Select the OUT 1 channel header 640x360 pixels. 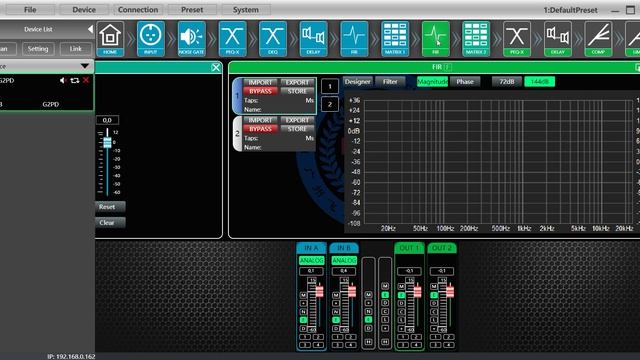pyautogui.click(x=409, y=248)
